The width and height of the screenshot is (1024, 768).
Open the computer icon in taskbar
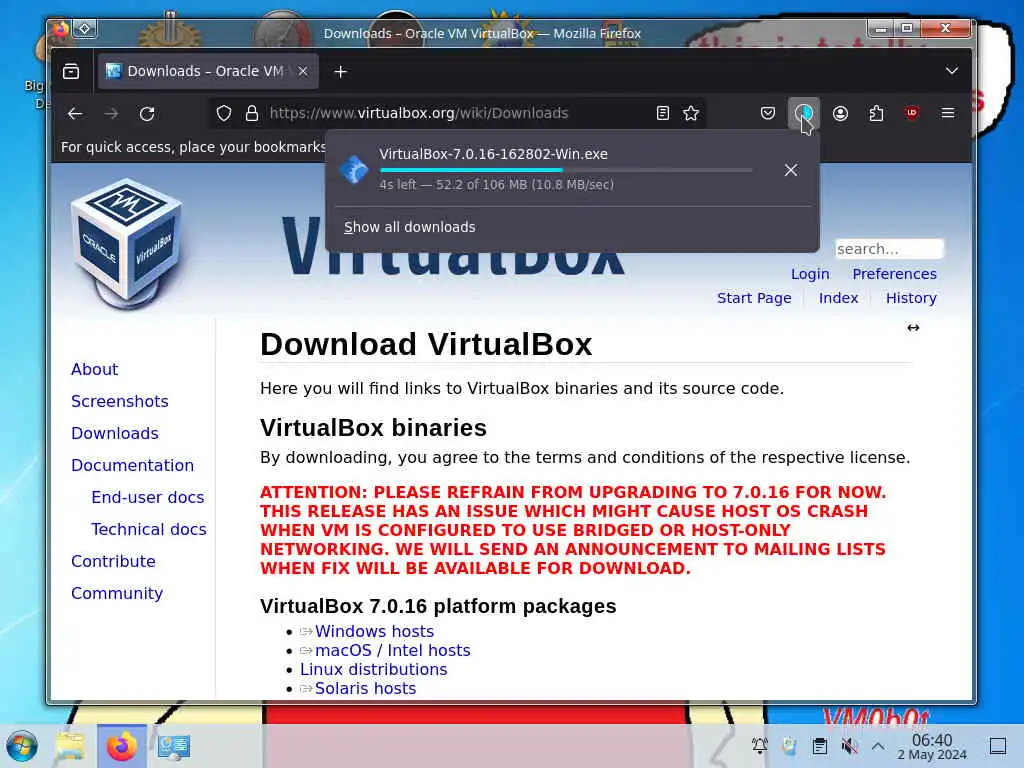[x=174, y=746]
